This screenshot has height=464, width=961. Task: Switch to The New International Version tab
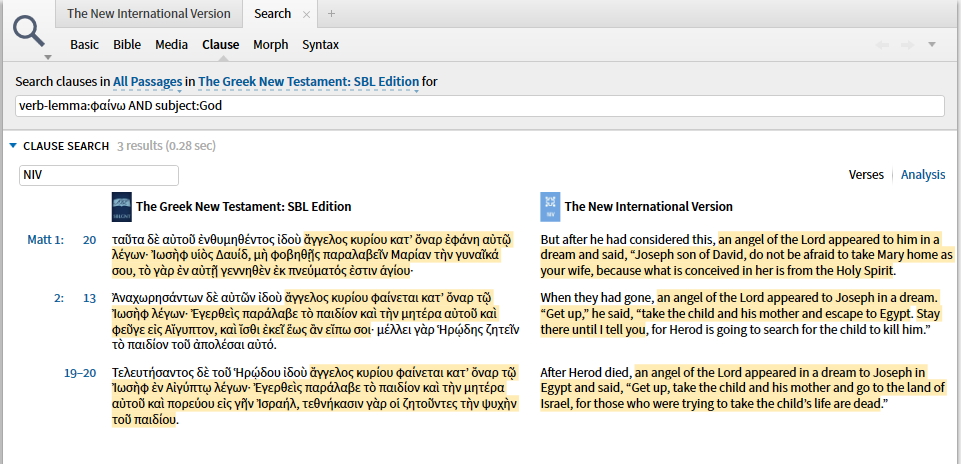(148, 13)
